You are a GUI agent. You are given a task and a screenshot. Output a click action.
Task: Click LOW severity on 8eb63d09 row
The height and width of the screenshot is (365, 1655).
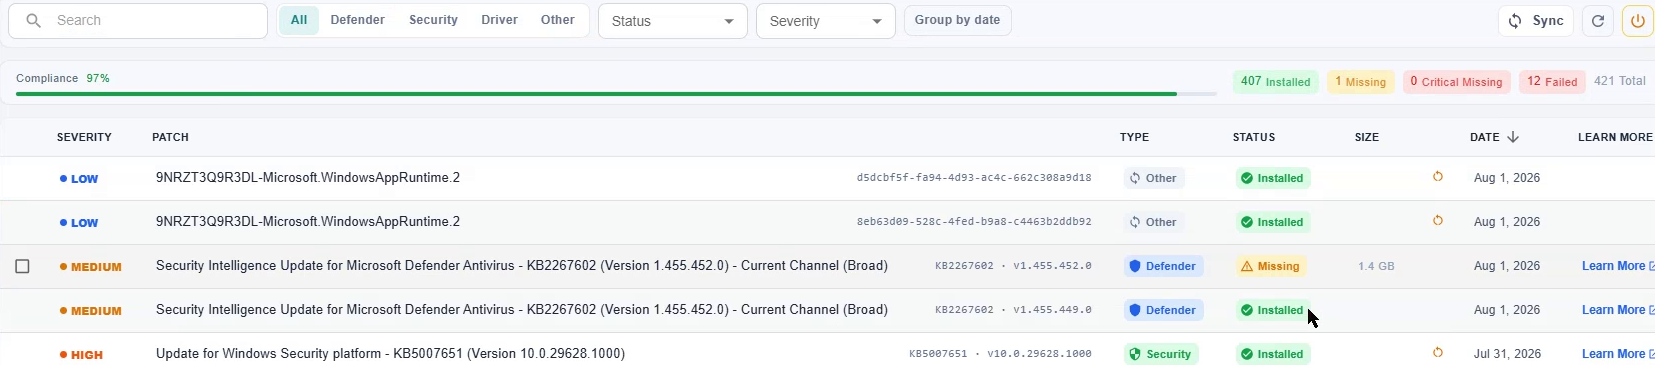(79, 223)
